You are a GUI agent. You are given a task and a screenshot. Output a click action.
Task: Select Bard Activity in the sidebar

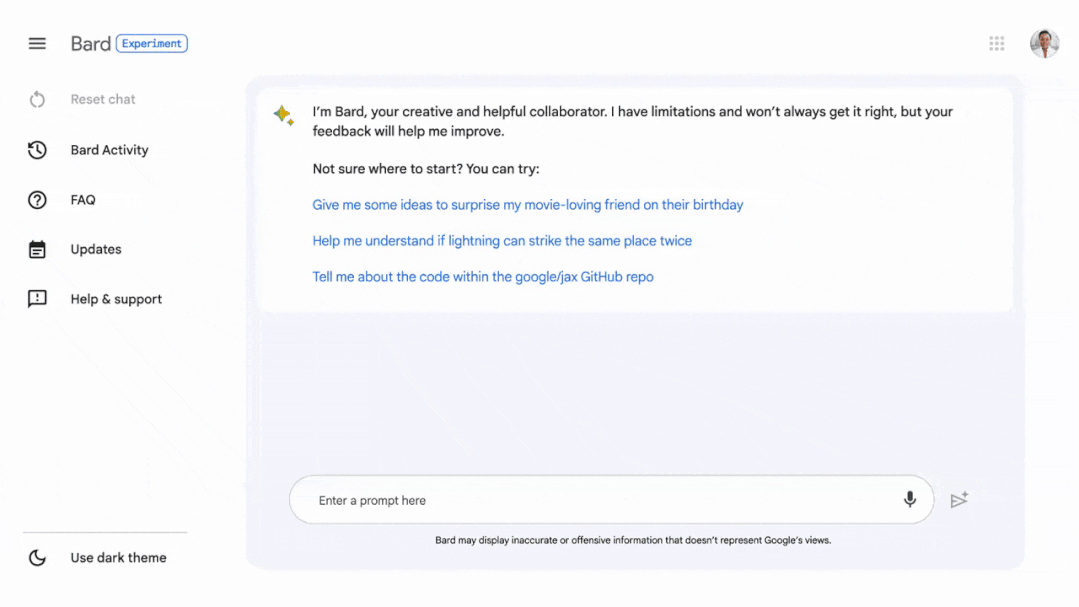(109, 150)
